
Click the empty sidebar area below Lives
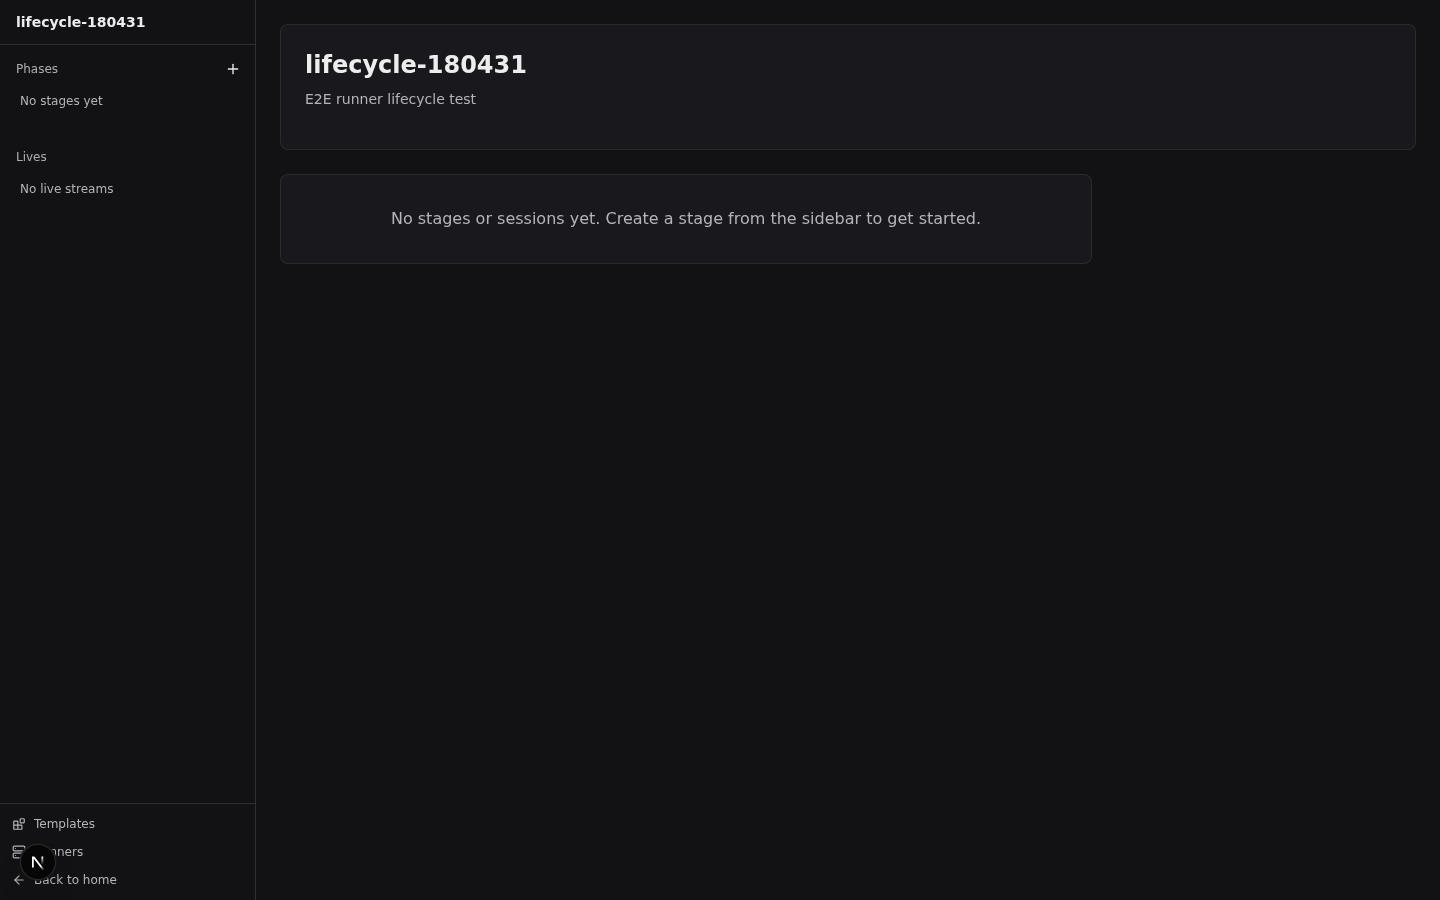(x=127, y=500)
